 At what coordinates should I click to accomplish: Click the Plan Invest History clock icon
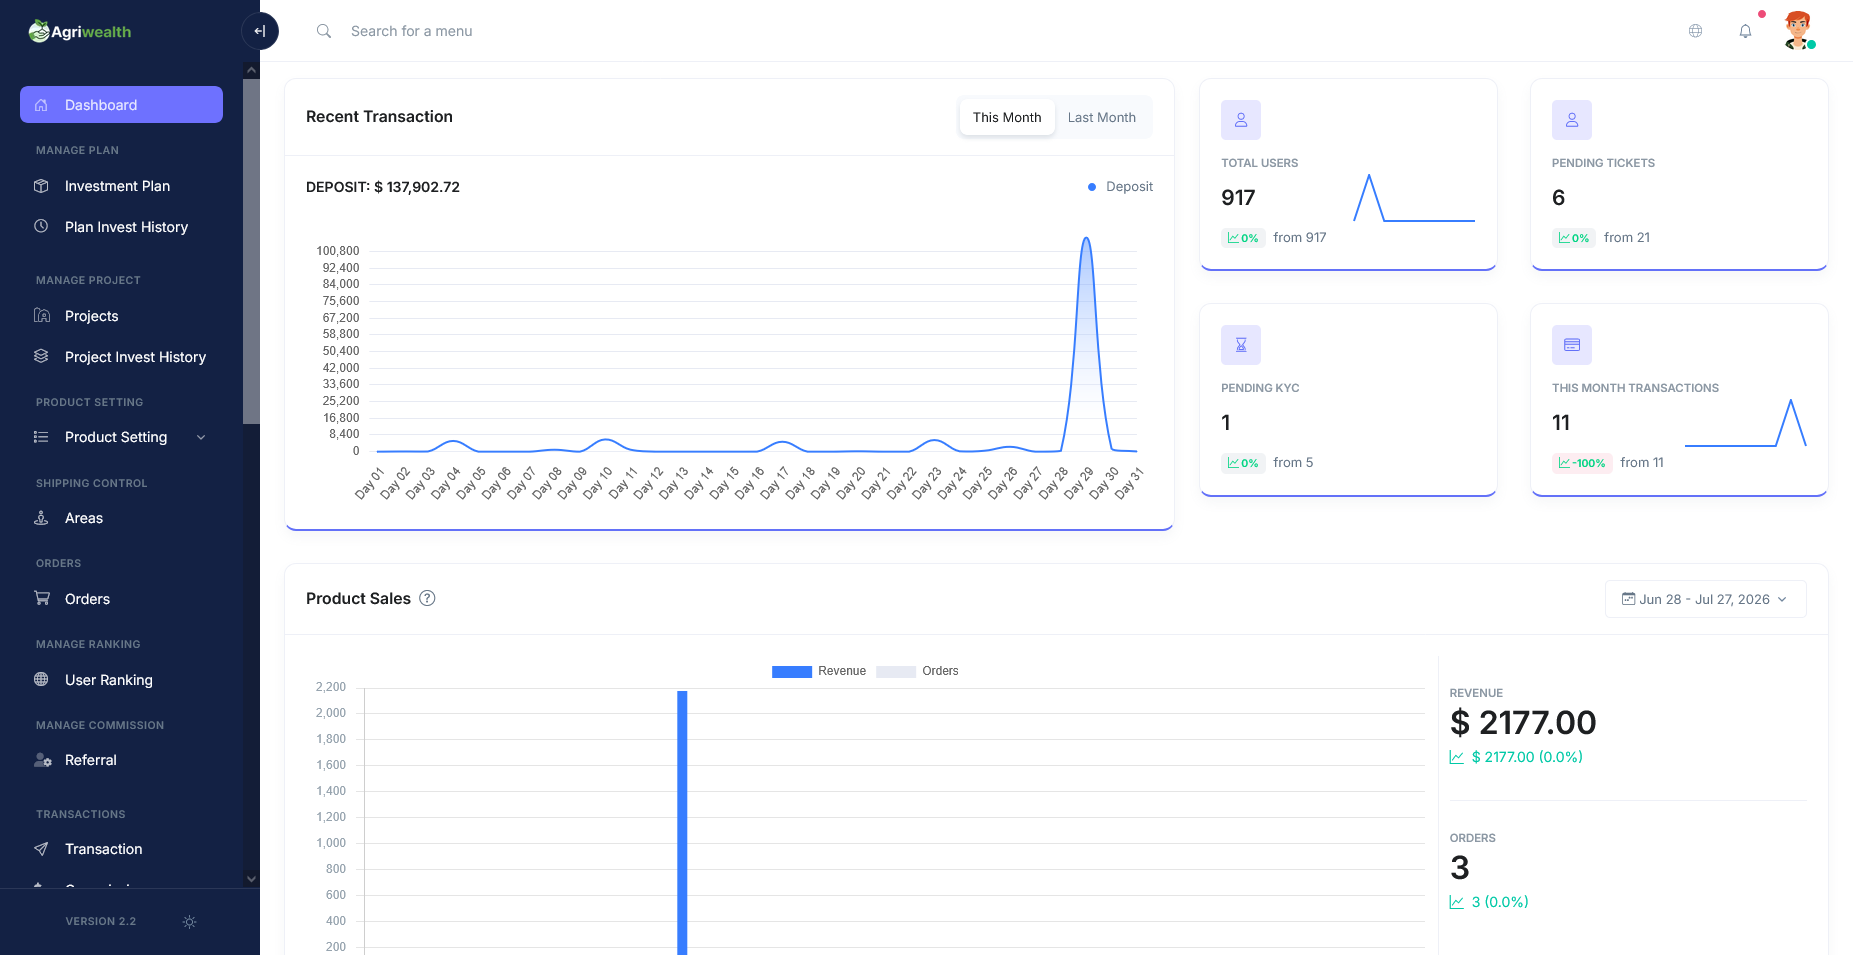(x=41, y=226)
